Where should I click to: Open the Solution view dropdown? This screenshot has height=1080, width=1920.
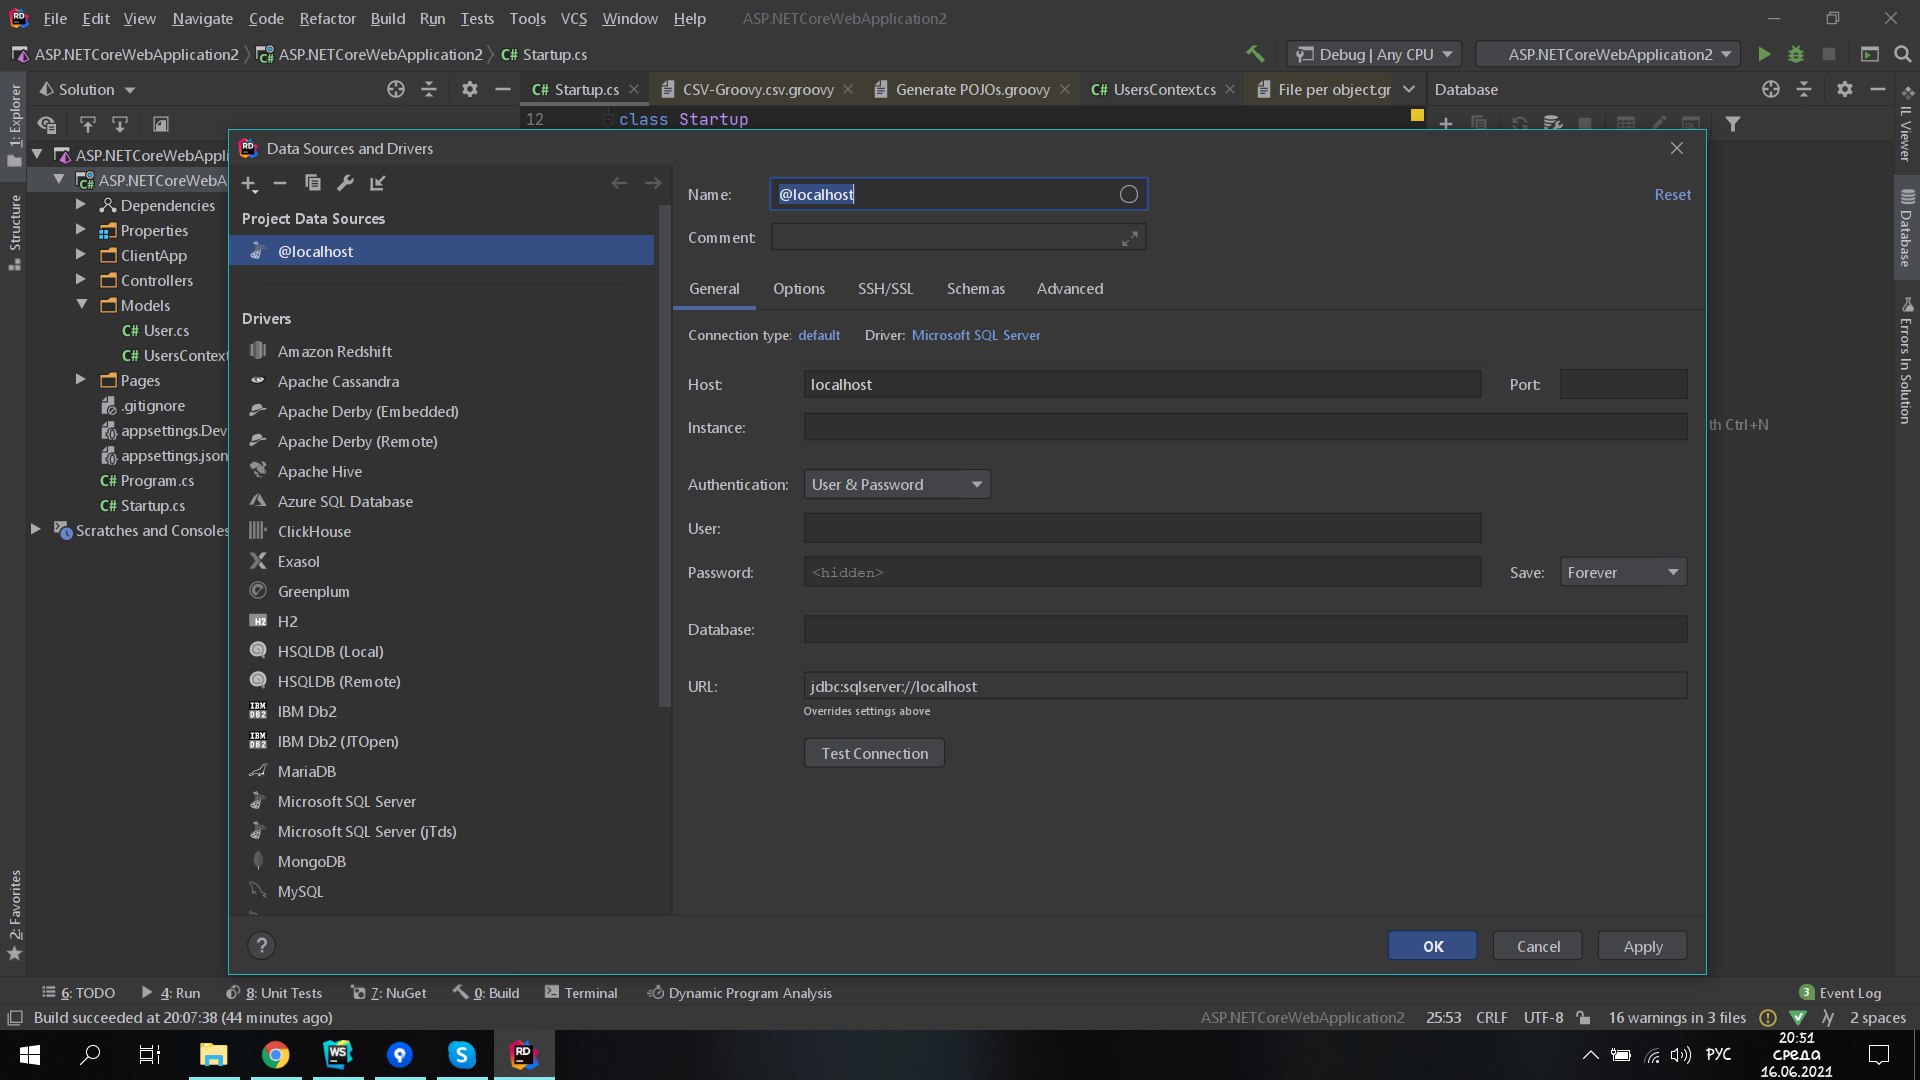point(87,89)
